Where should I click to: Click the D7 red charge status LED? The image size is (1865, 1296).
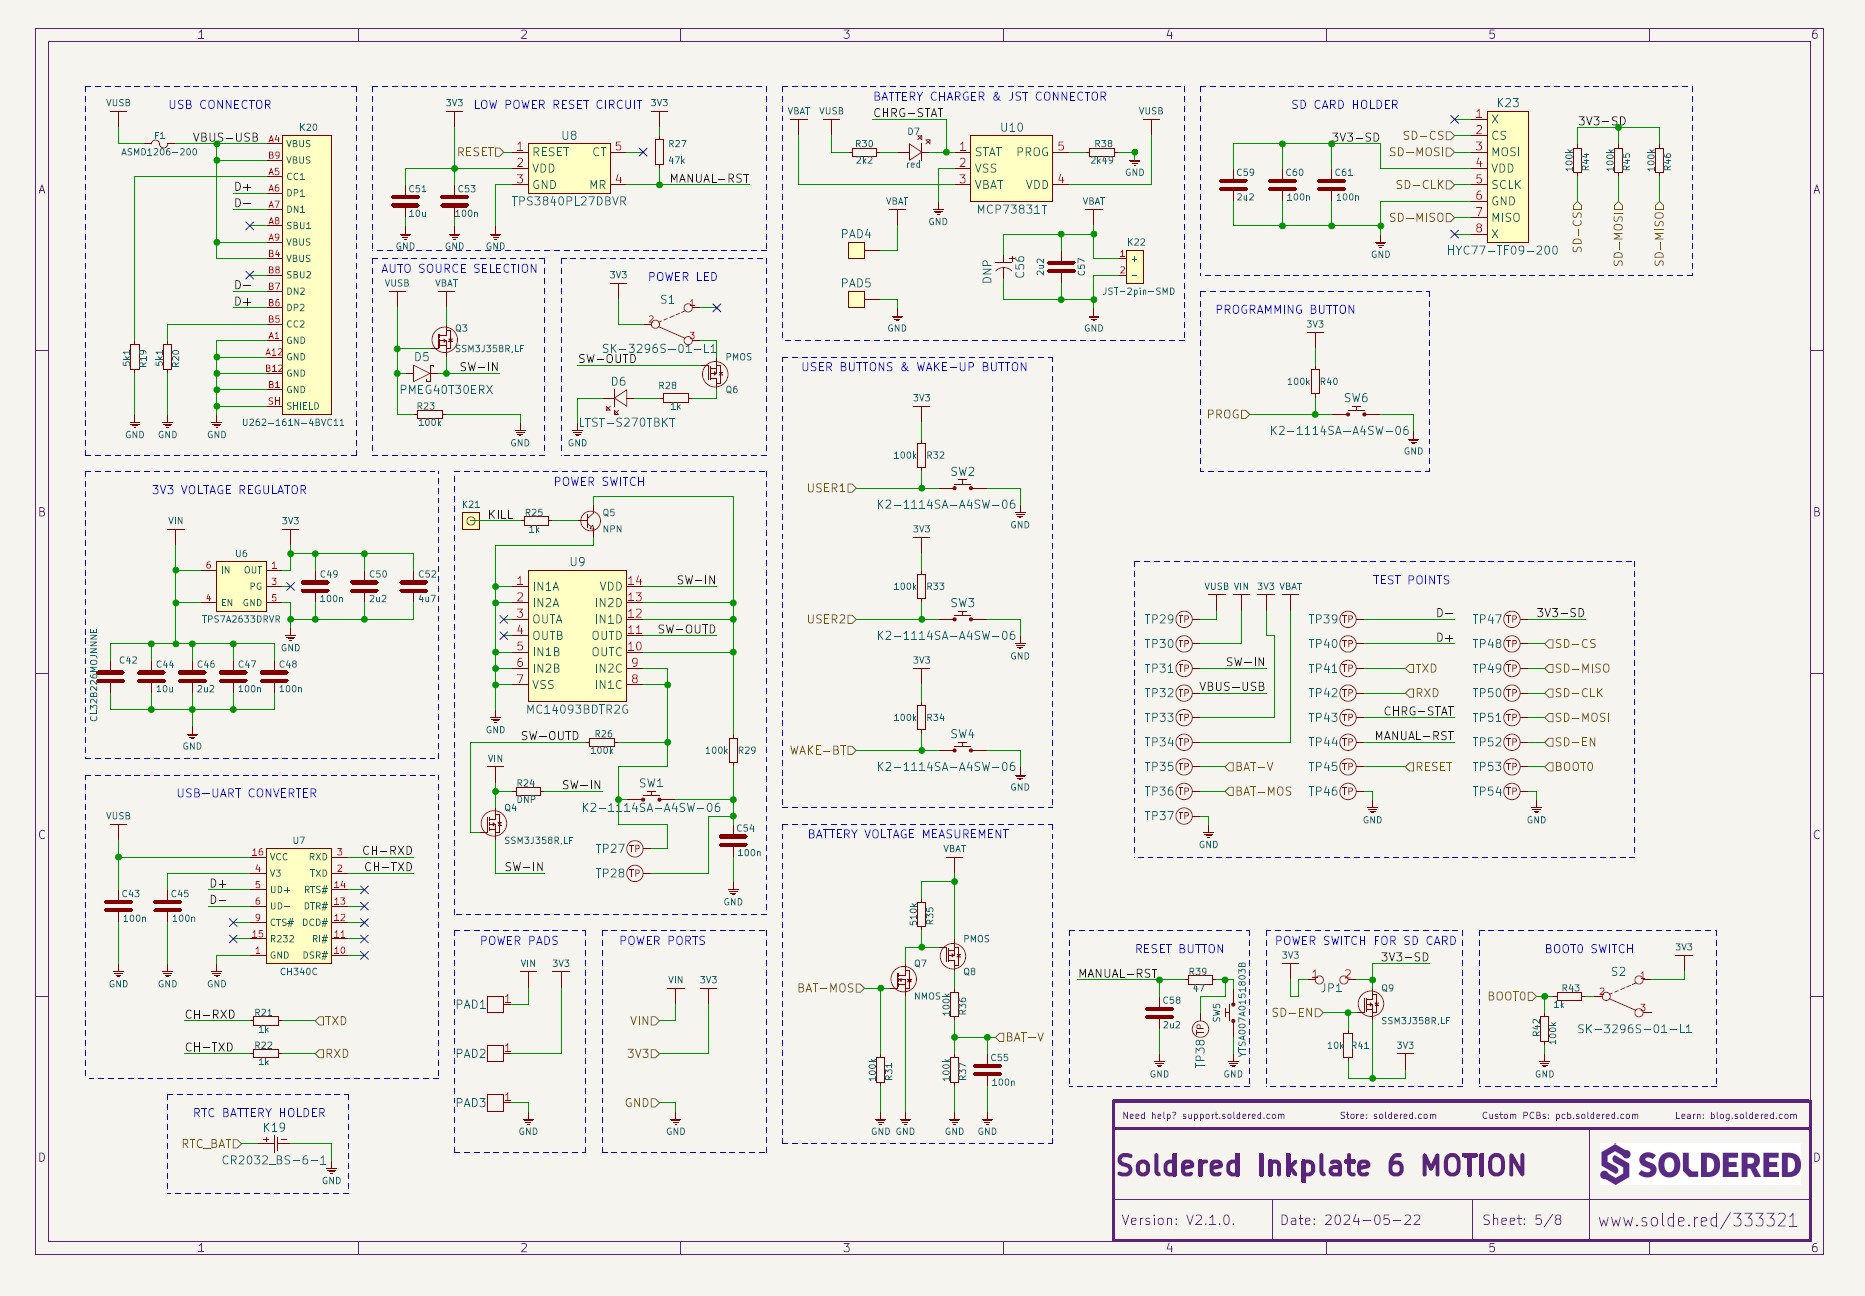tap(915, 152)
